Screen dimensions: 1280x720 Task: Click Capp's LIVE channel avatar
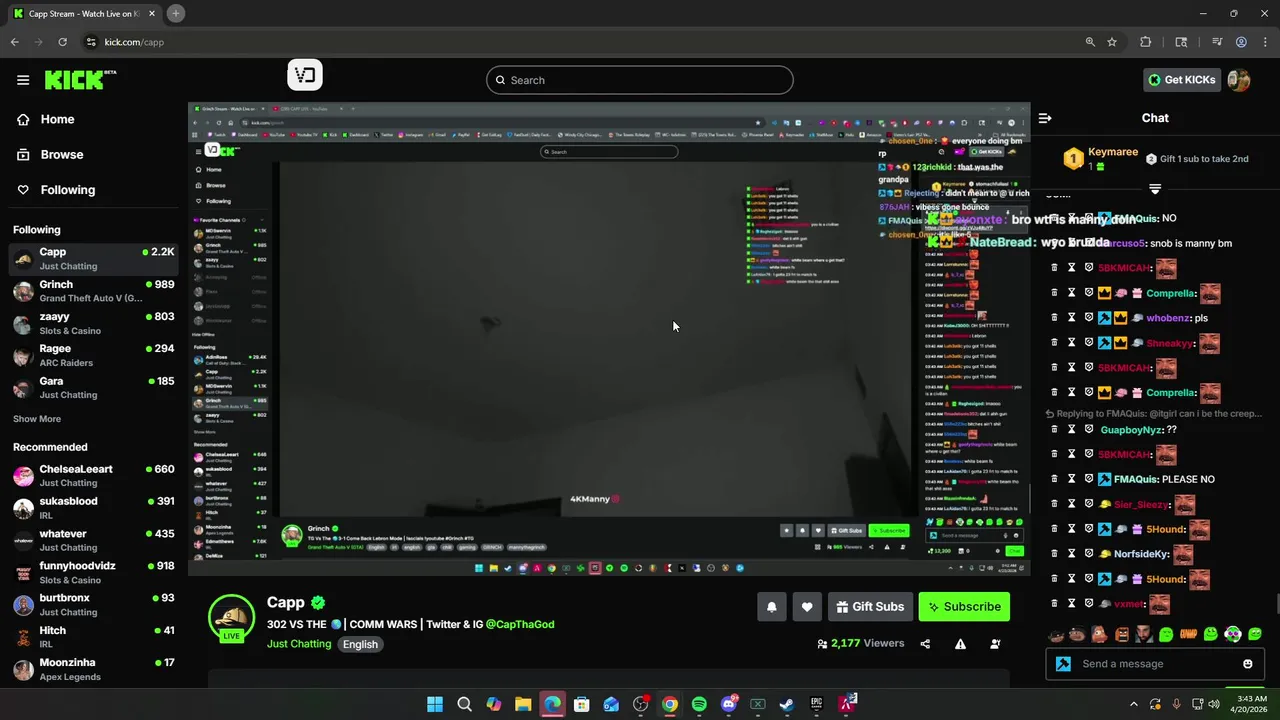(231, 618)
